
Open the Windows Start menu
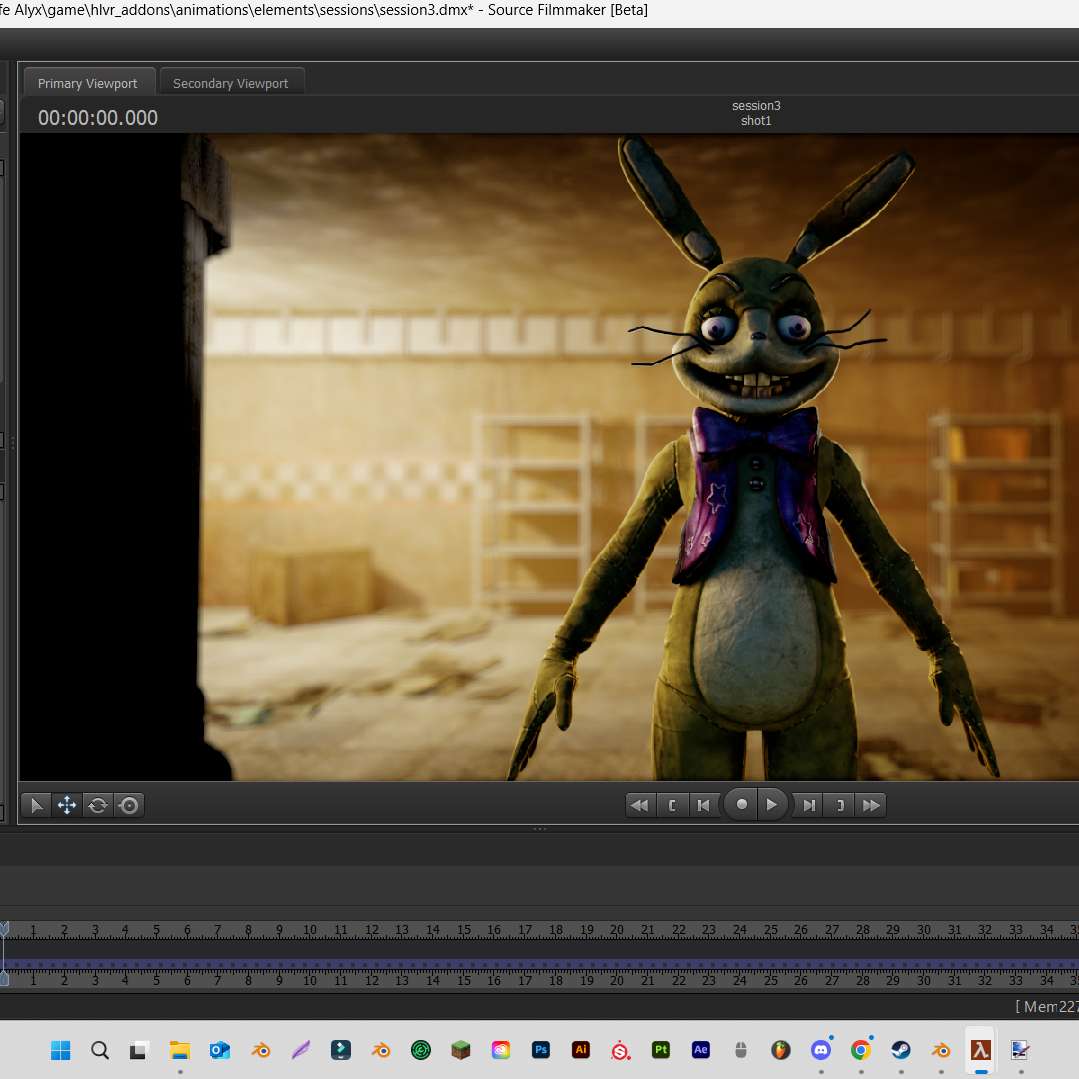point(61,1050)
